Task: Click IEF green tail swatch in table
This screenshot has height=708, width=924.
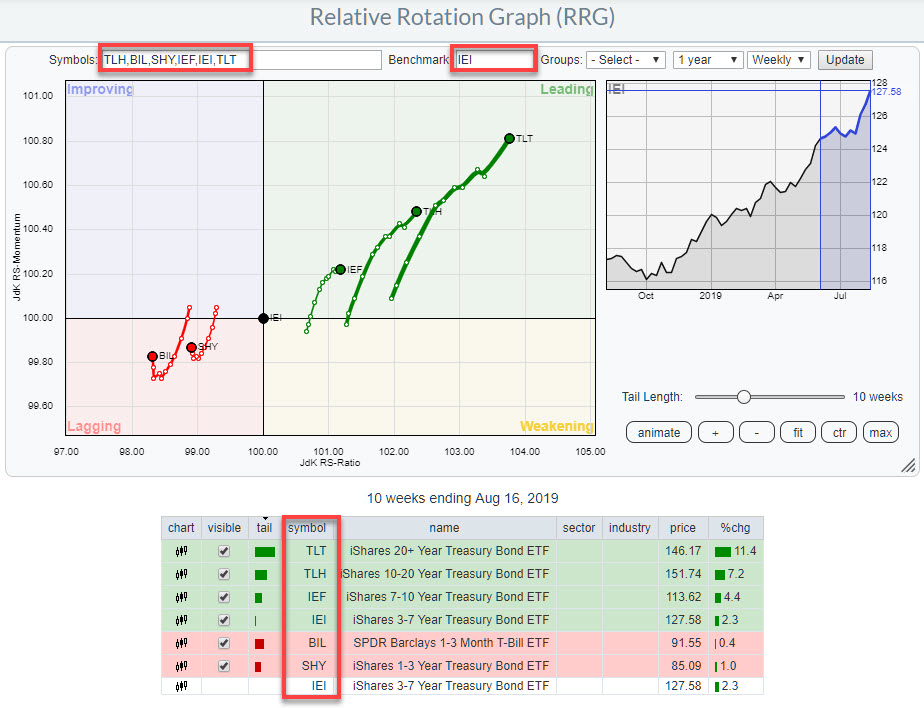Action: click(258, 598)
